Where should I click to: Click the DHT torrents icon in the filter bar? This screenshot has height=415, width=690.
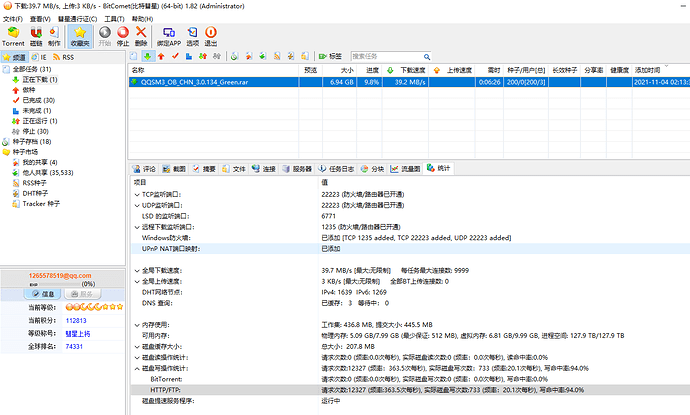[x=291, y=56]
